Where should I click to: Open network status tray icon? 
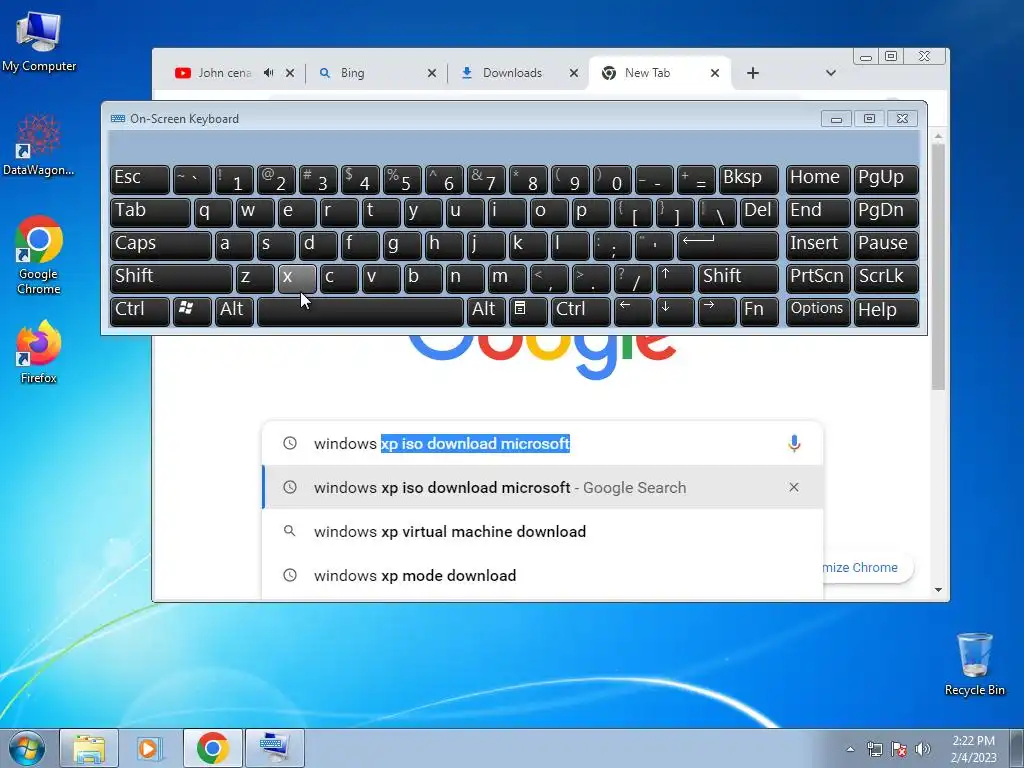tap(874, 749)
